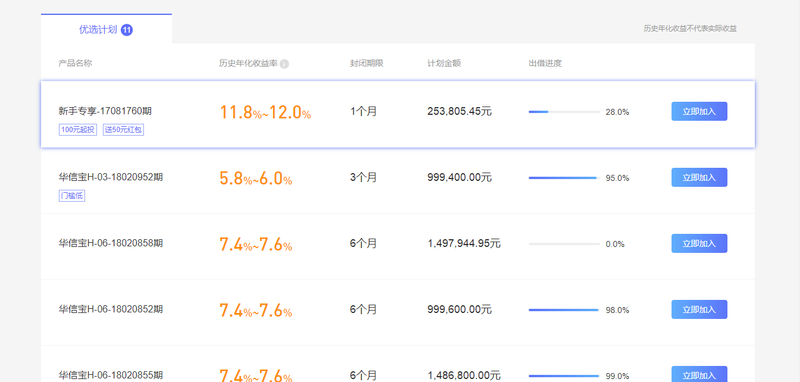Click the 28.0% lending progress bar

[564, 112]
